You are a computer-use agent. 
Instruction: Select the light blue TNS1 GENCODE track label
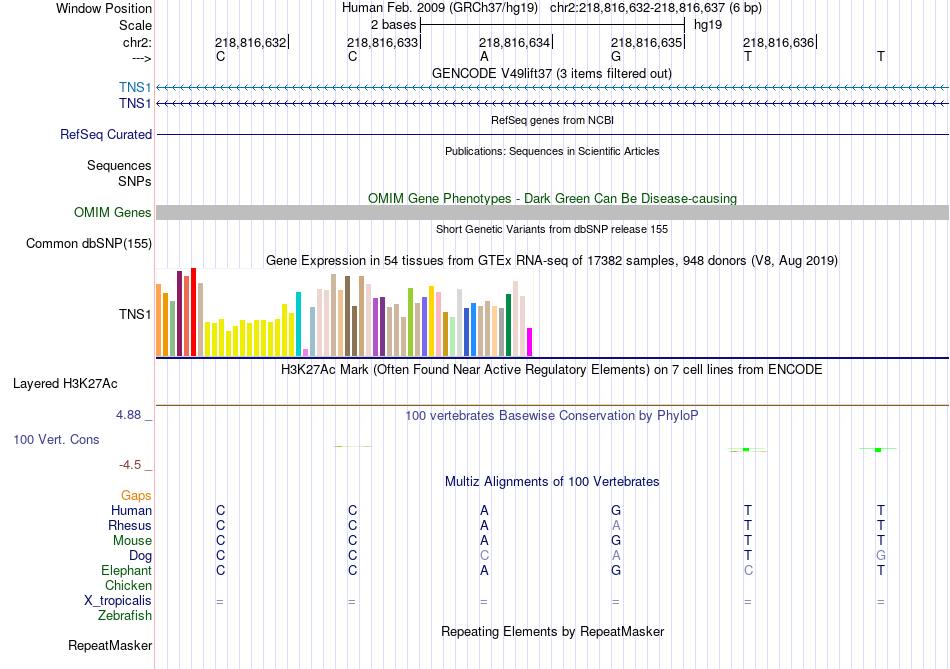135,87
